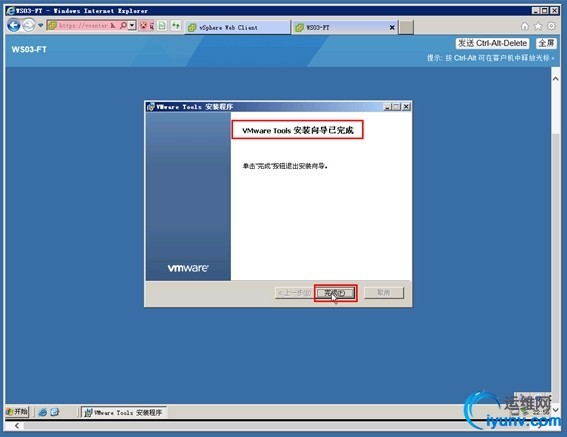The width and height of the screenshot is (567, 437).
Task: Click the IE Forward arrow button
Action: pos(29,25)
